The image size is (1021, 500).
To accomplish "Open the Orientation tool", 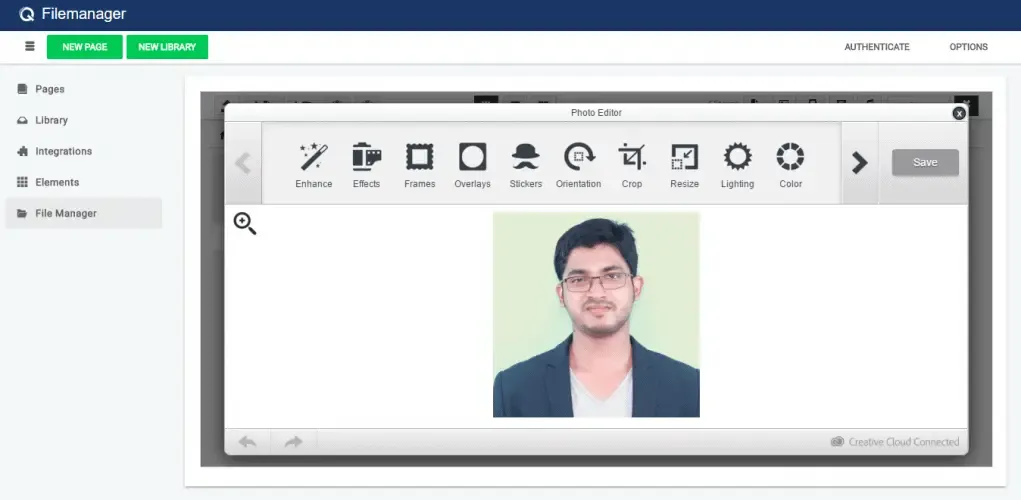I will [x=578, y=165].
